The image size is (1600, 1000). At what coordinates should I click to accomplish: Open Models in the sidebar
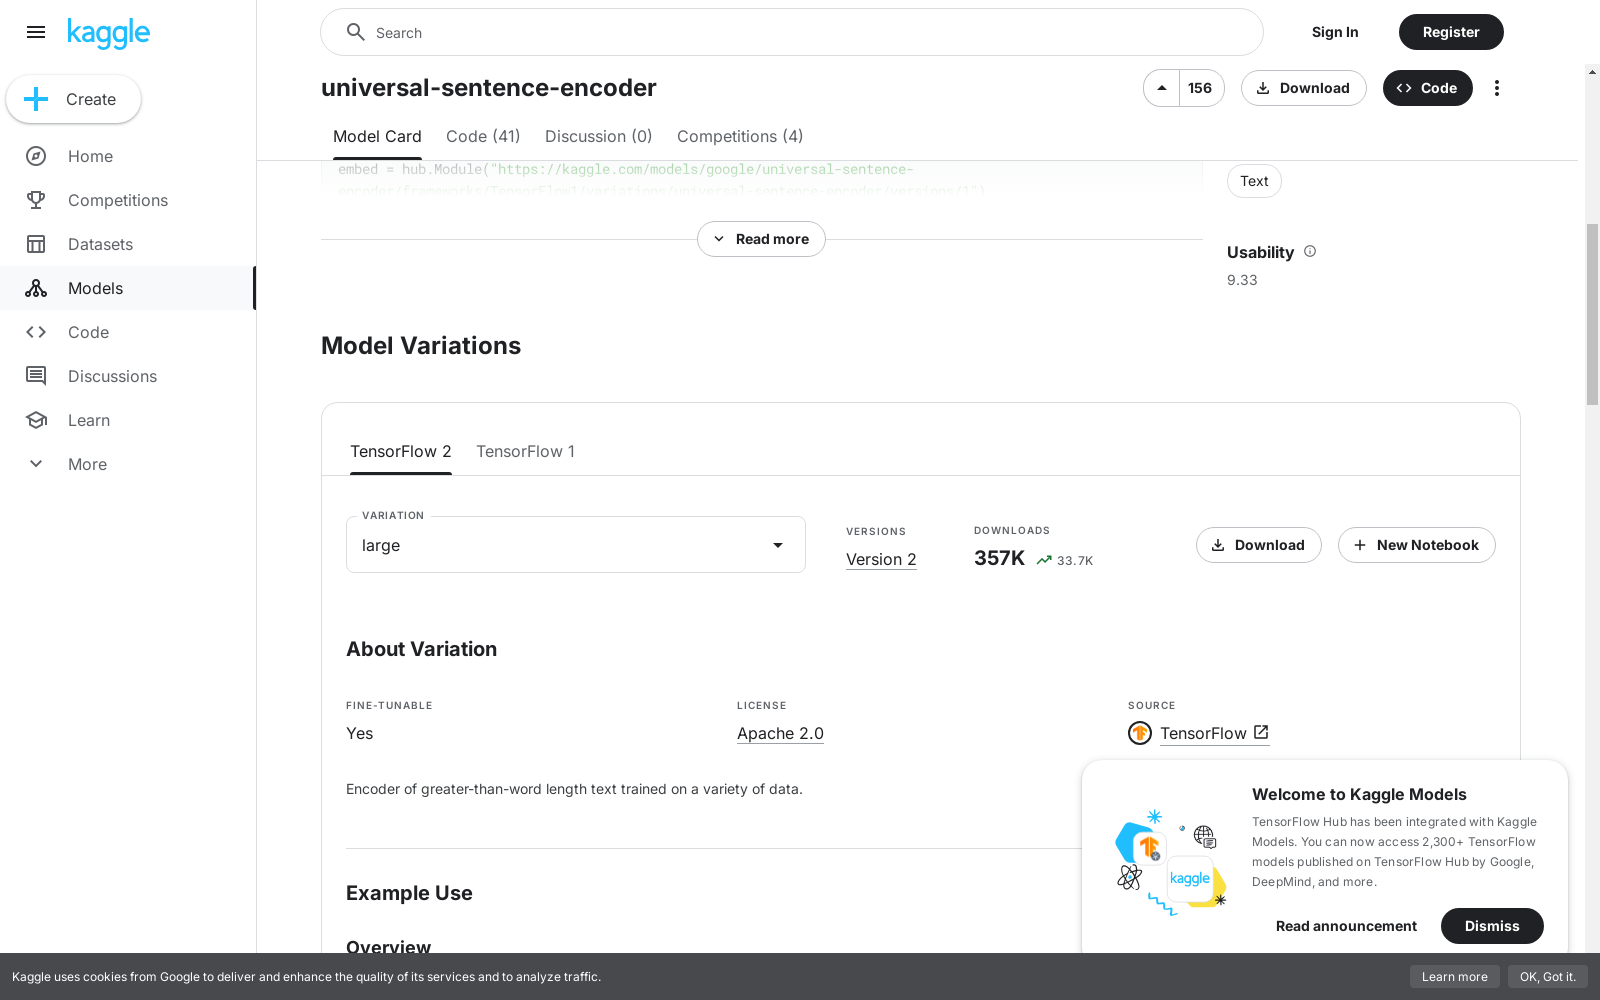(128, 288)
